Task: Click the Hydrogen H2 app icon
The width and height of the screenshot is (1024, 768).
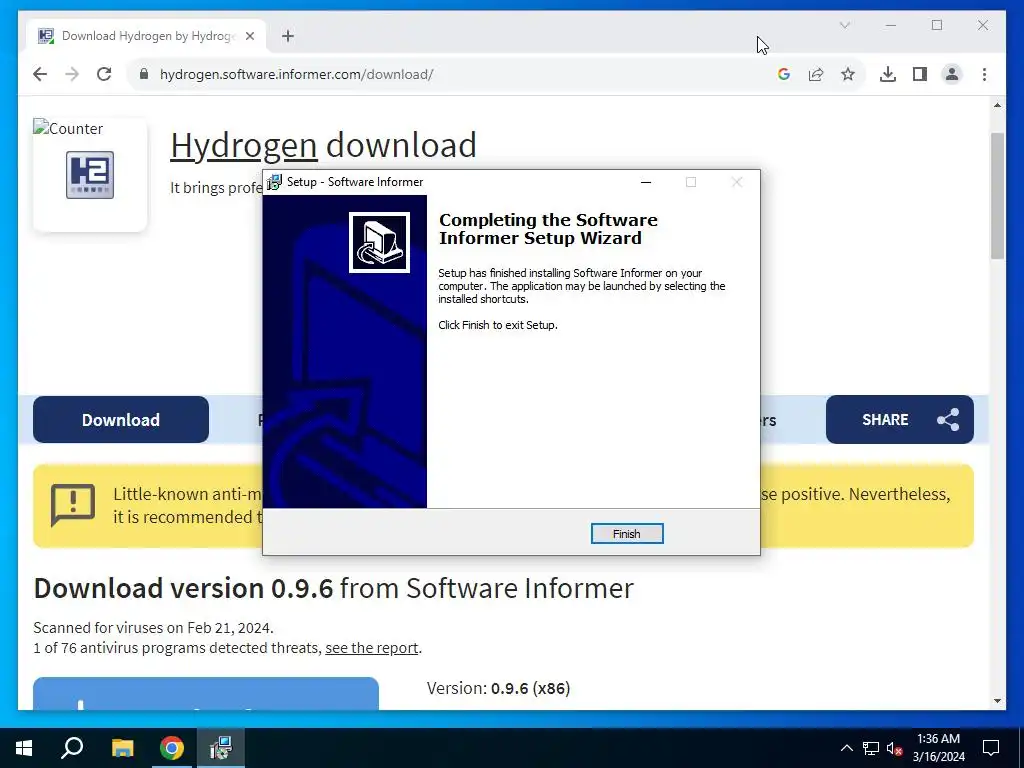Action: (x=90, y=175)
